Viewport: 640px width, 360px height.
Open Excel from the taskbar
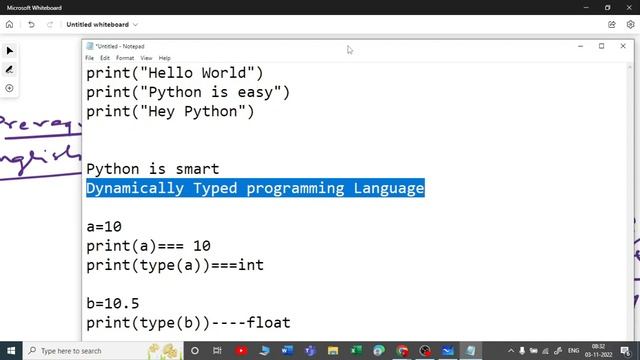pyautogui.click(x=356, y=351)
